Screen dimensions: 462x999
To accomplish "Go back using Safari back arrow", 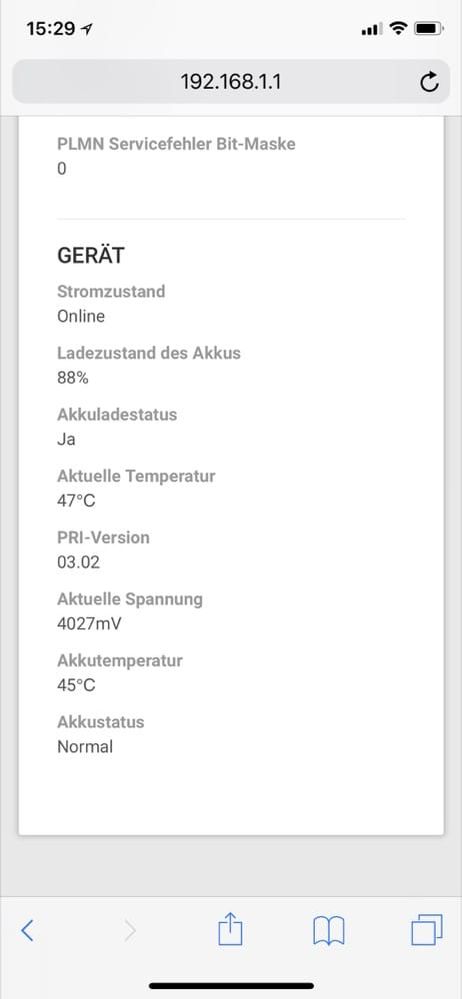I will pyautogui.click(x=27, y=931).
